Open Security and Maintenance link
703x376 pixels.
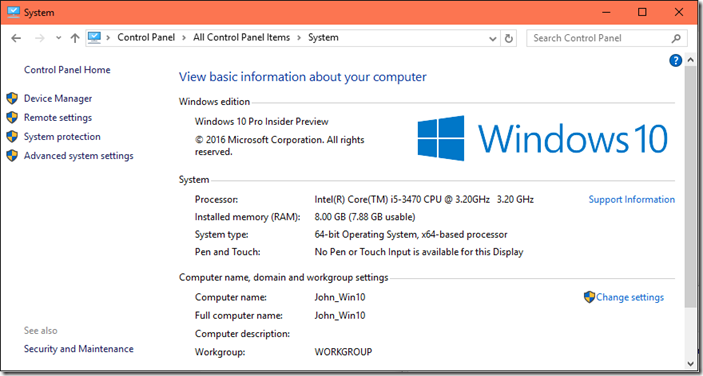coord(79,349)
